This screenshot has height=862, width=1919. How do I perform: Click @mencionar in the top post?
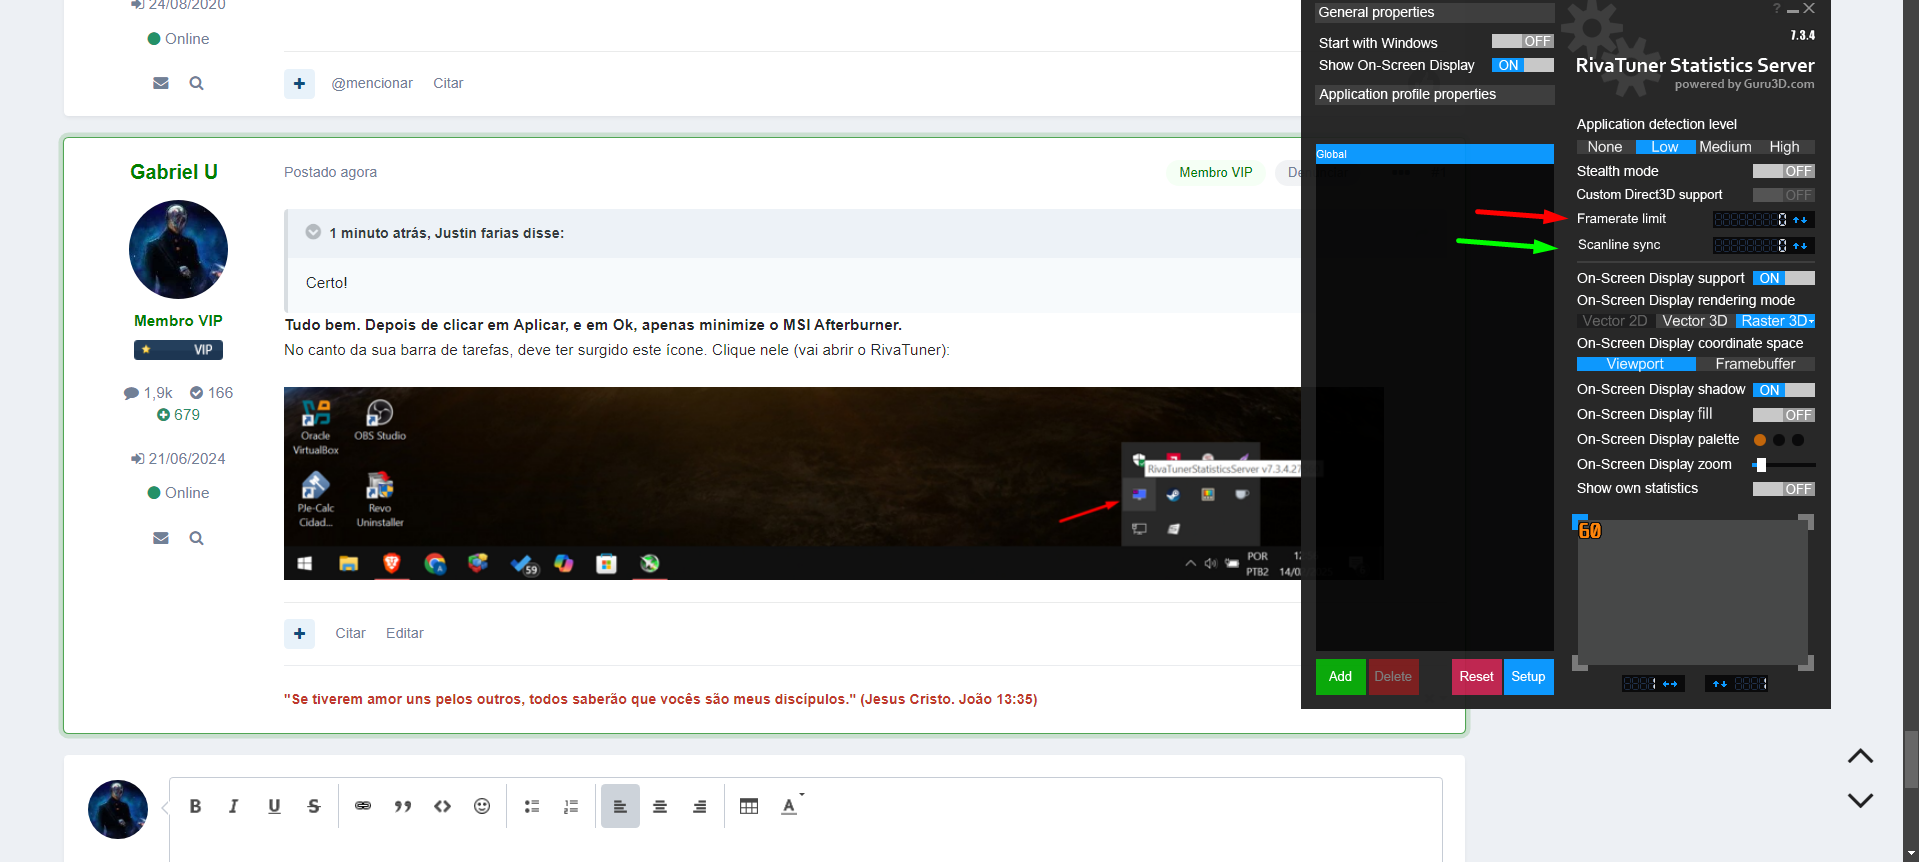click(372, 83)
